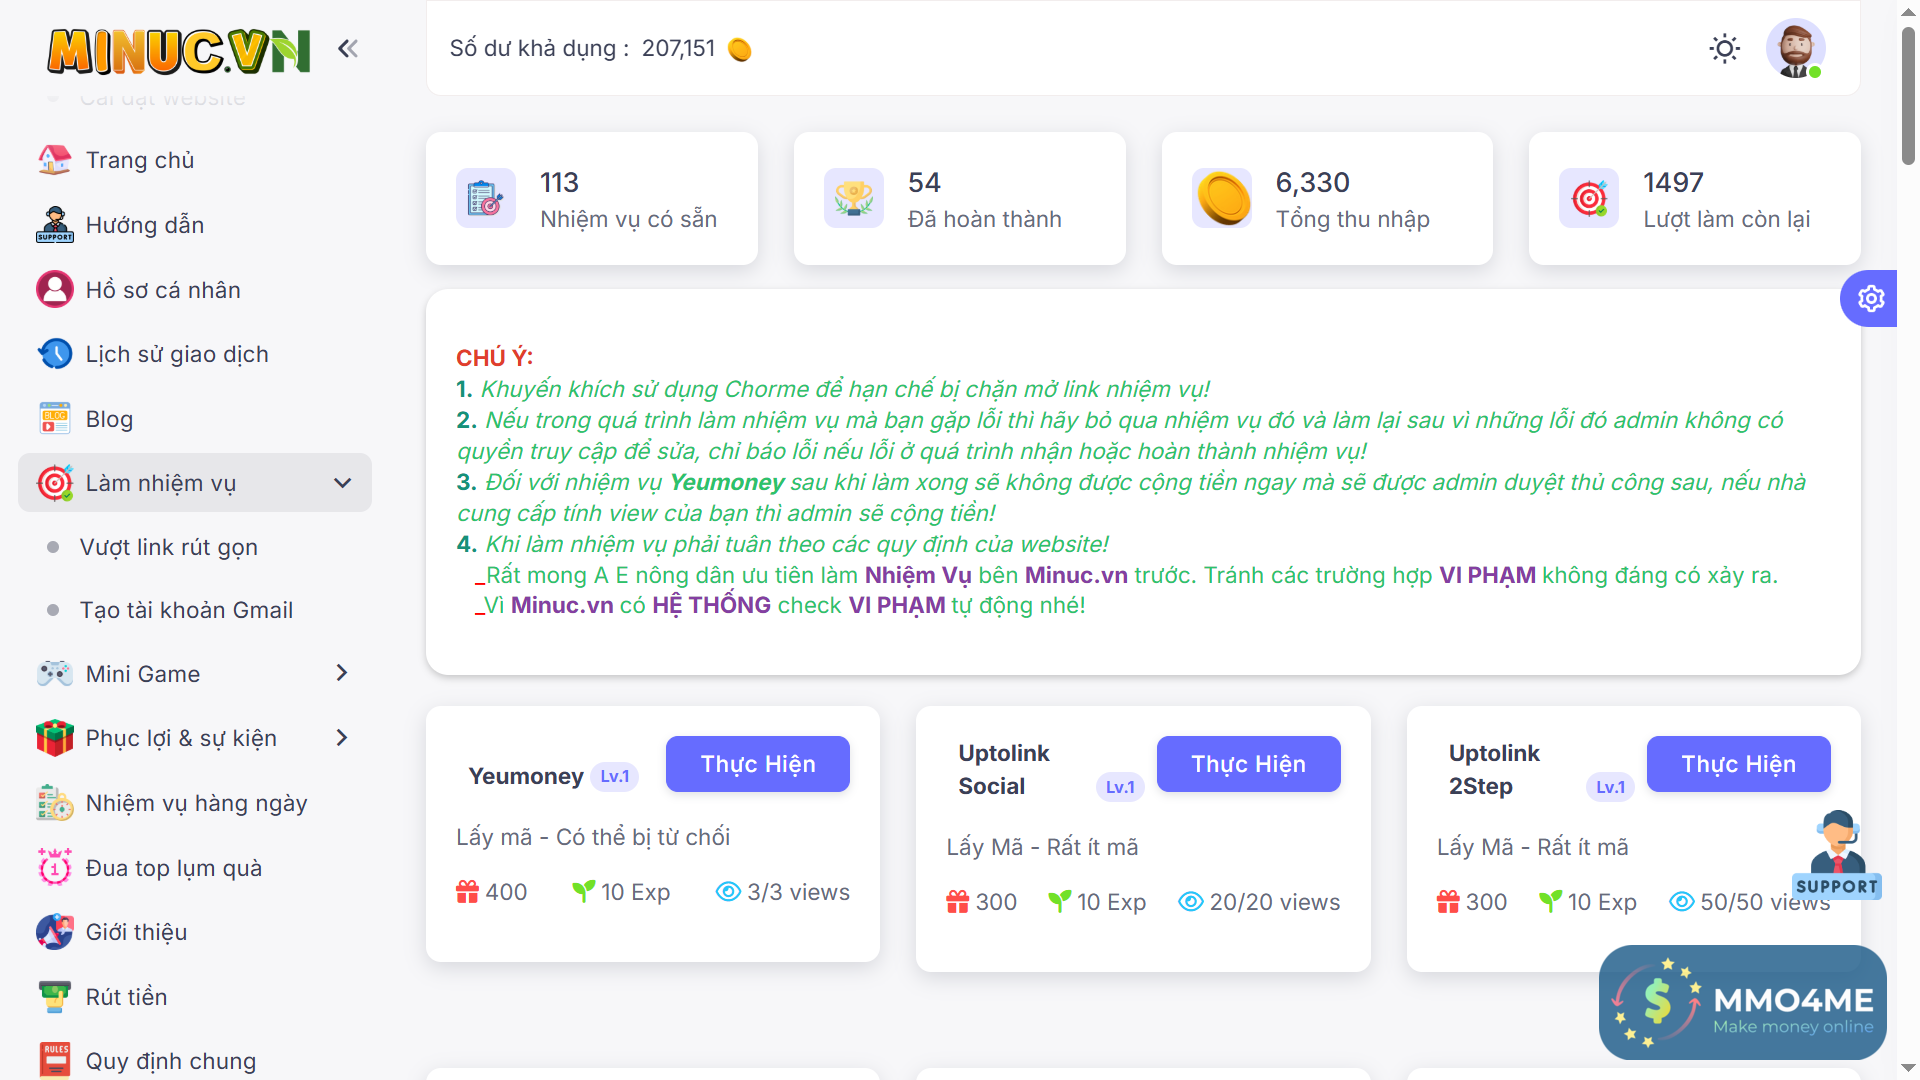Image resolution: width=1920 pixels, height=1080 pixels.
Task: Toggle light/dark theme sun icon
Action: pos(1724,48)
